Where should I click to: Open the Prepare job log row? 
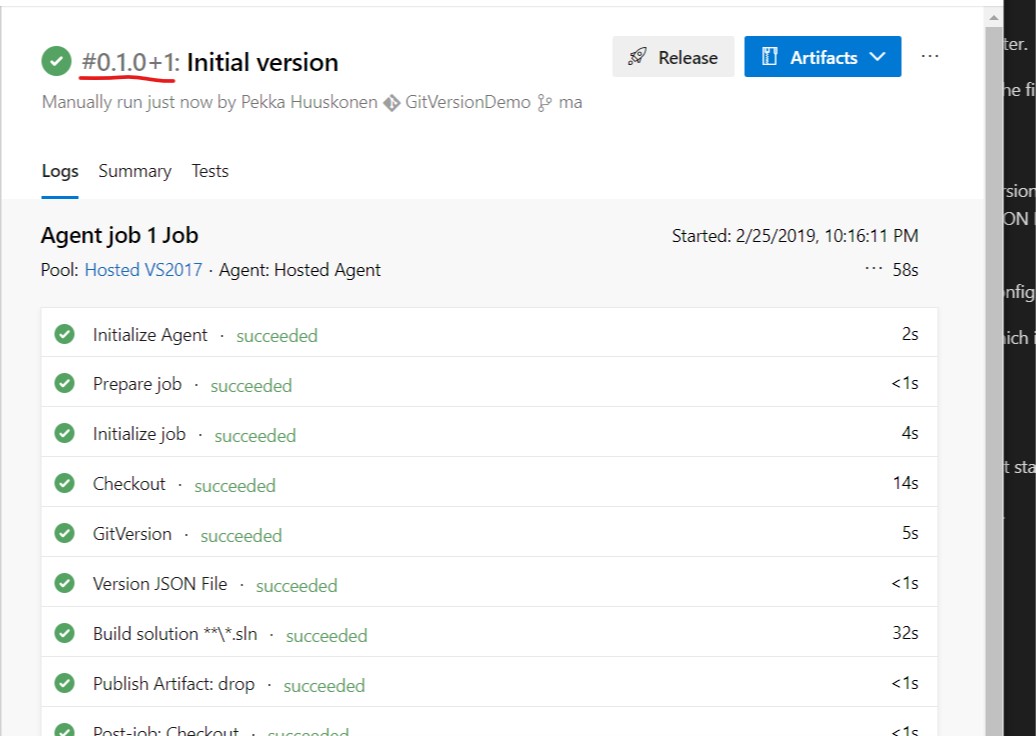(x=489, y=382)
